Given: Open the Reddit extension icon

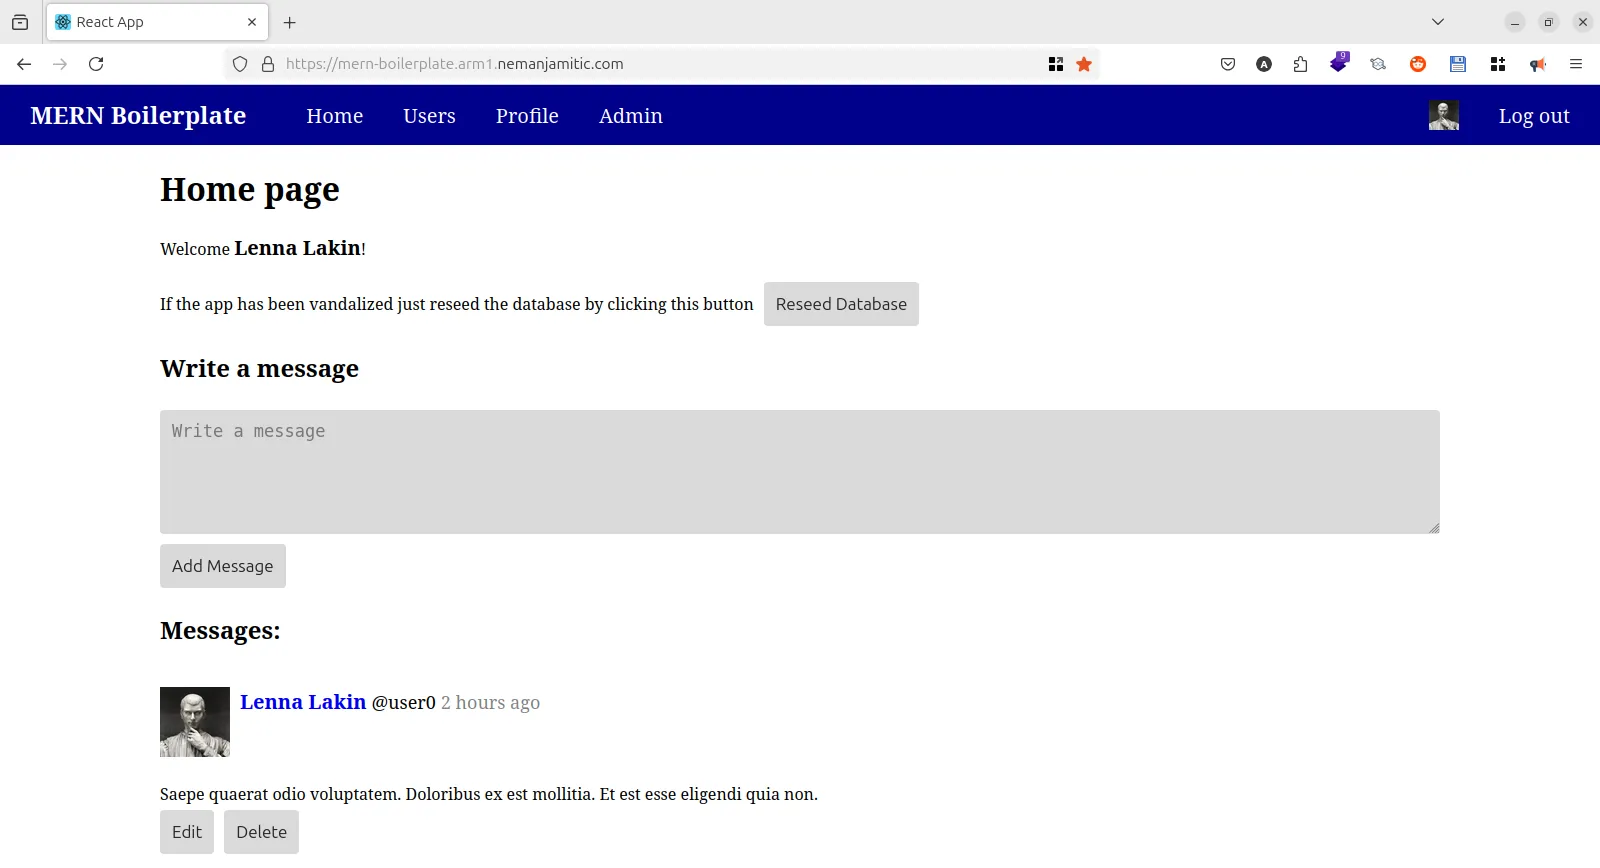Looking at the screenshot, I should (x=1418, y=64).
